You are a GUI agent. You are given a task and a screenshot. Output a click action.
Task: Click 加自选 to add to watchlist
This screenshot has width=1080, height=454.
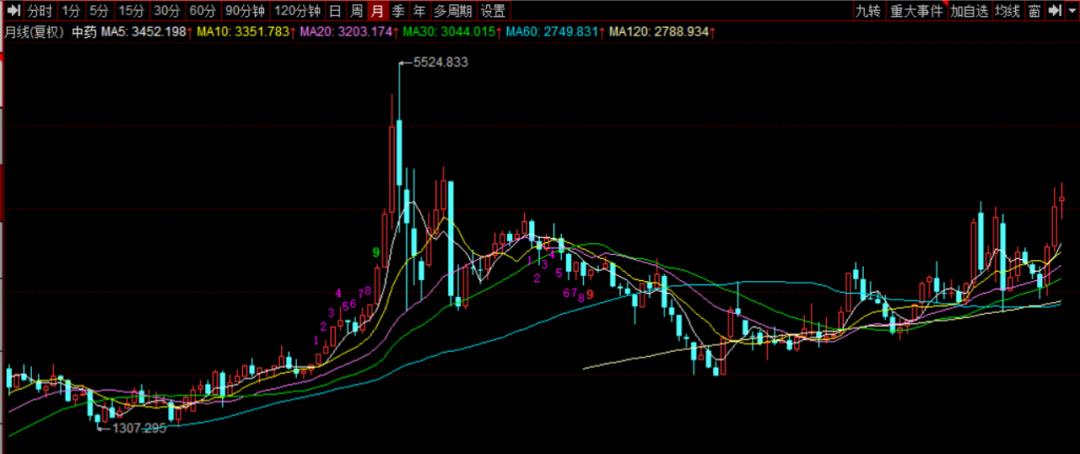969,11
